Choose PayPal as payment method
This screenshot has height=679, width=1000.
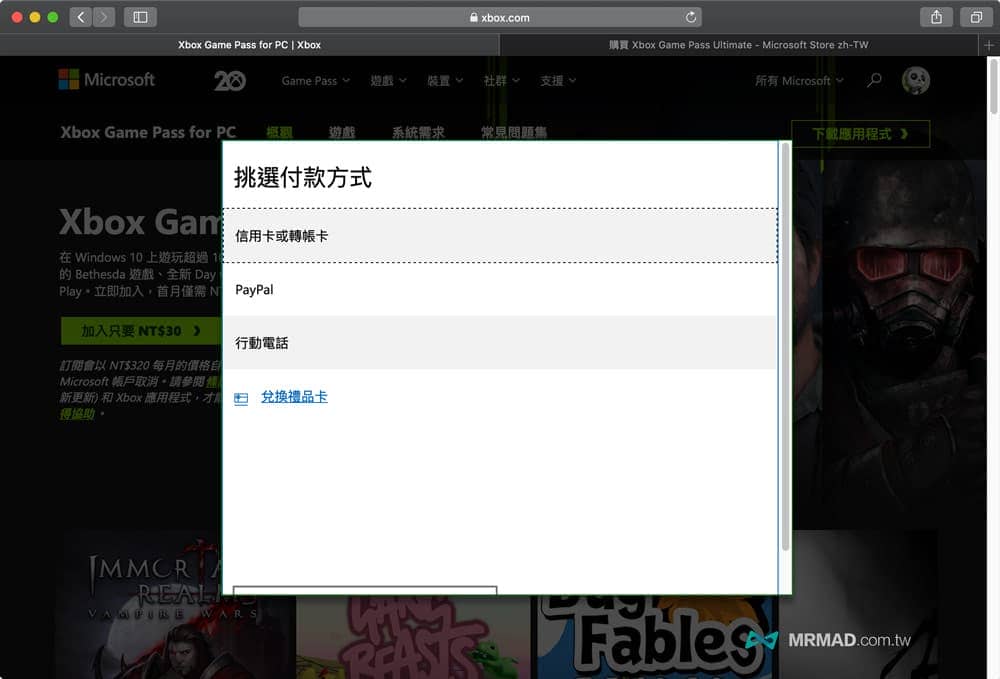point(500,289)
